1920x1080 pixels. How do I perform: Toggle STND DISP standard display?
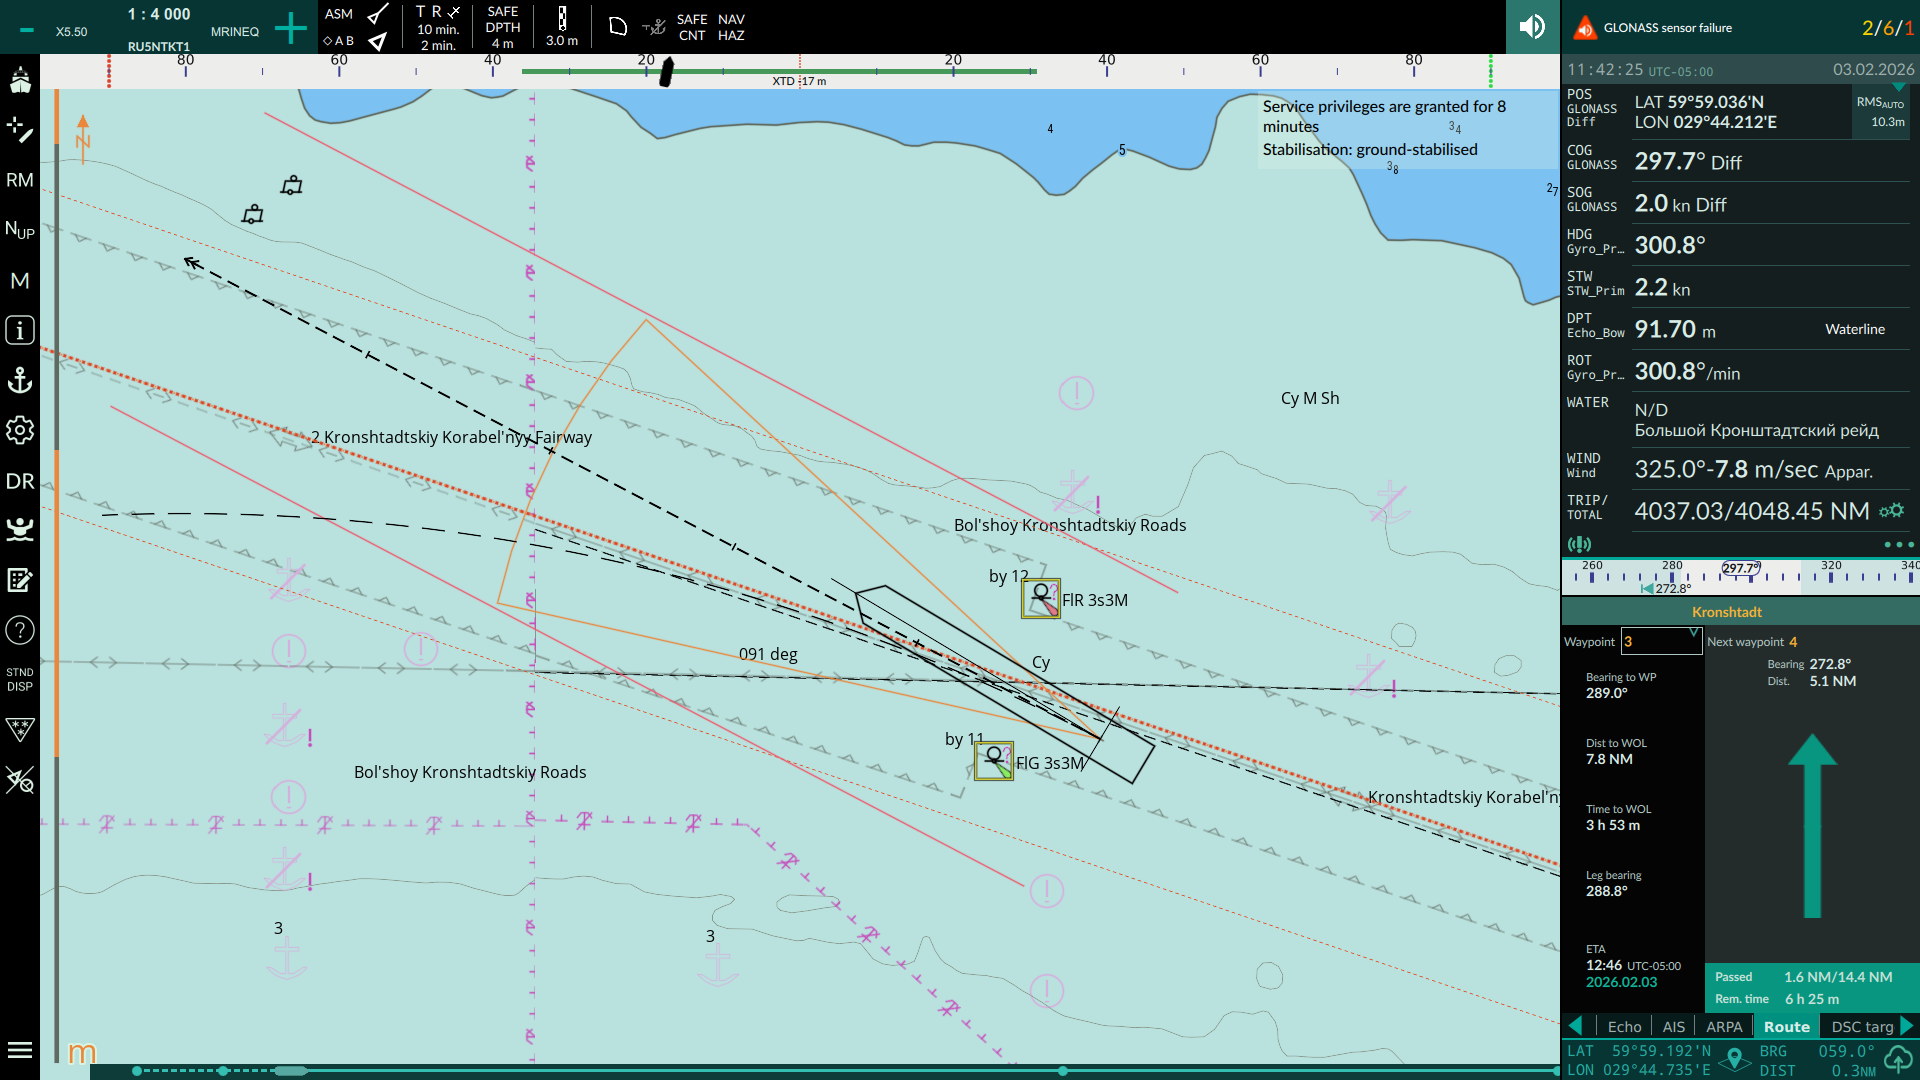coord(20,679)
